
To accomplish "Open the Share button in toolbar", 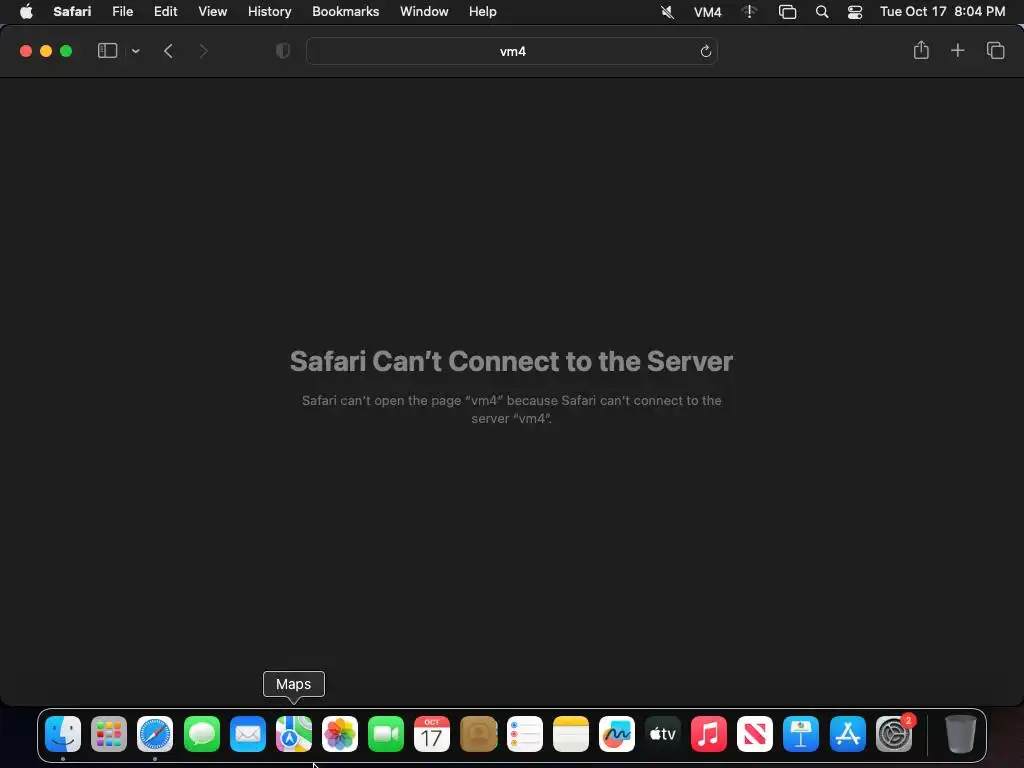I will [x=921, y=50].
